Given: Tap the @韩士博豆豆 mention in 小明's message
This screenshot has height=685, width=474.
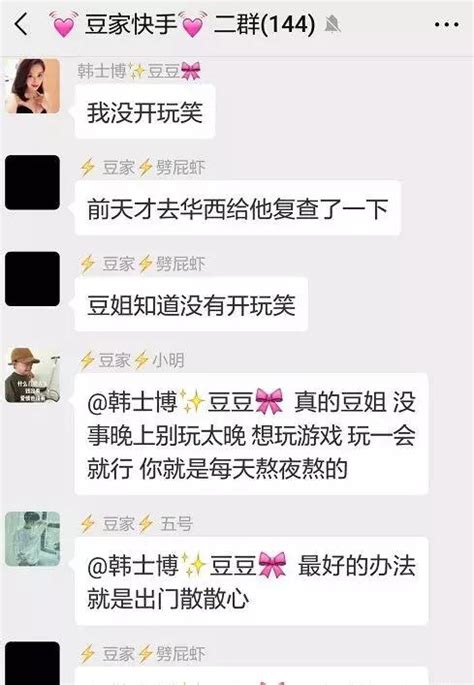Looking at the screenshot, I should click(186, 401).
